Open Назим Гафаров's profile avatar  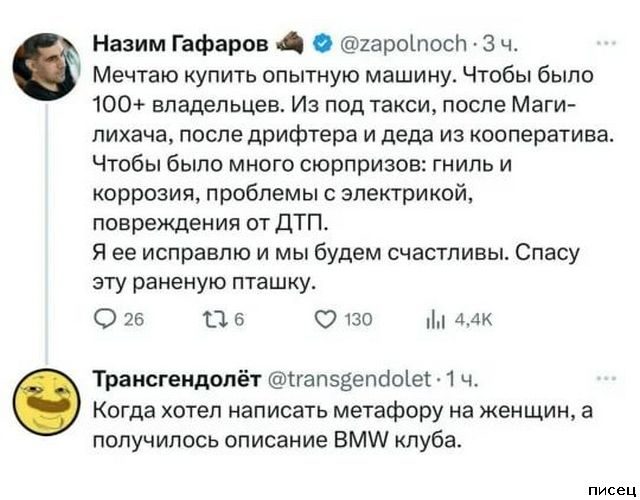(47, 65)
